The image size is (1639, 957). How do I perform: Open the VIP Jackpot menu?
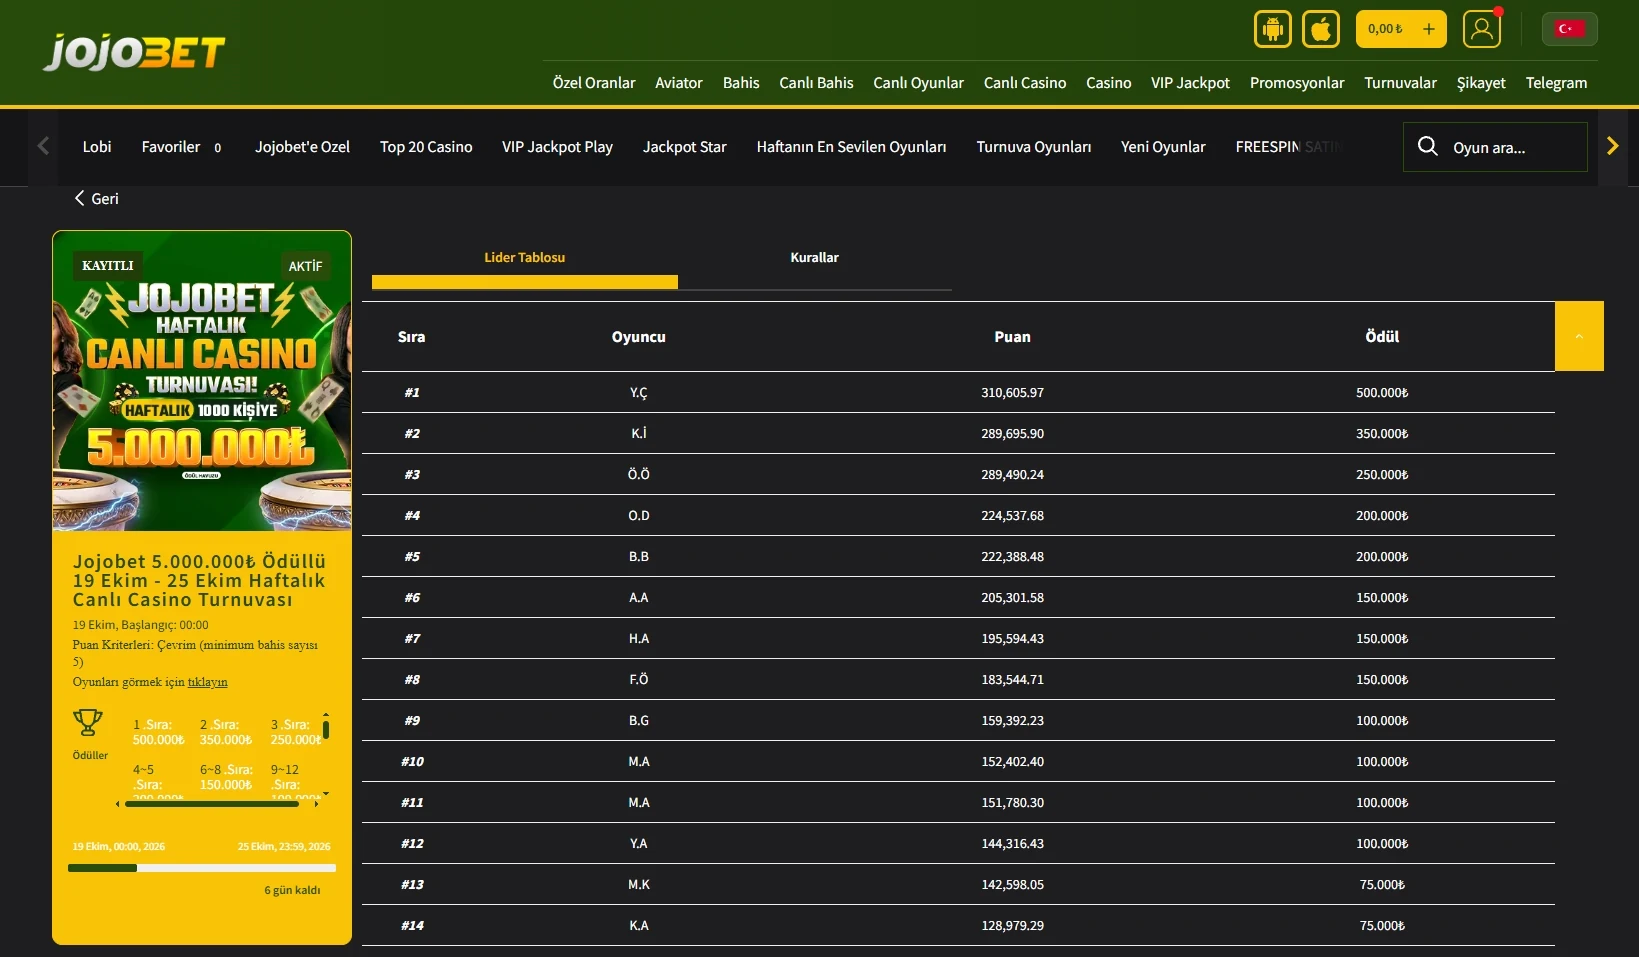coord(1190,83)
